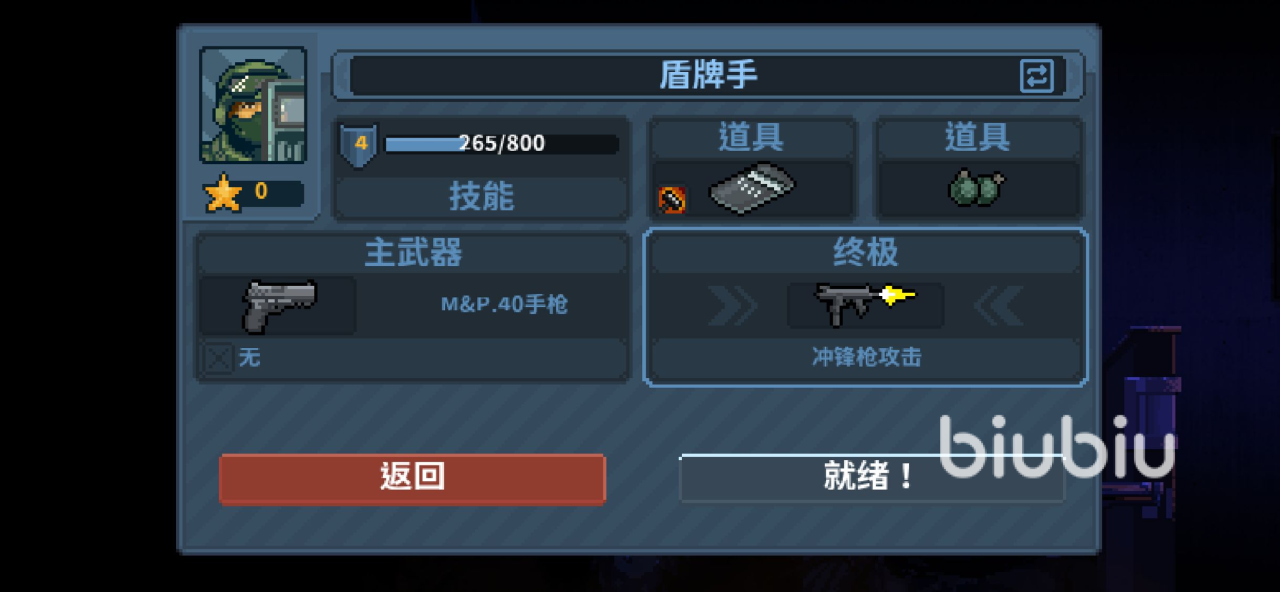Viewport: 1280px width, 592px height.
Task: Click the red 返回 back button
Action: pos(412,478)
